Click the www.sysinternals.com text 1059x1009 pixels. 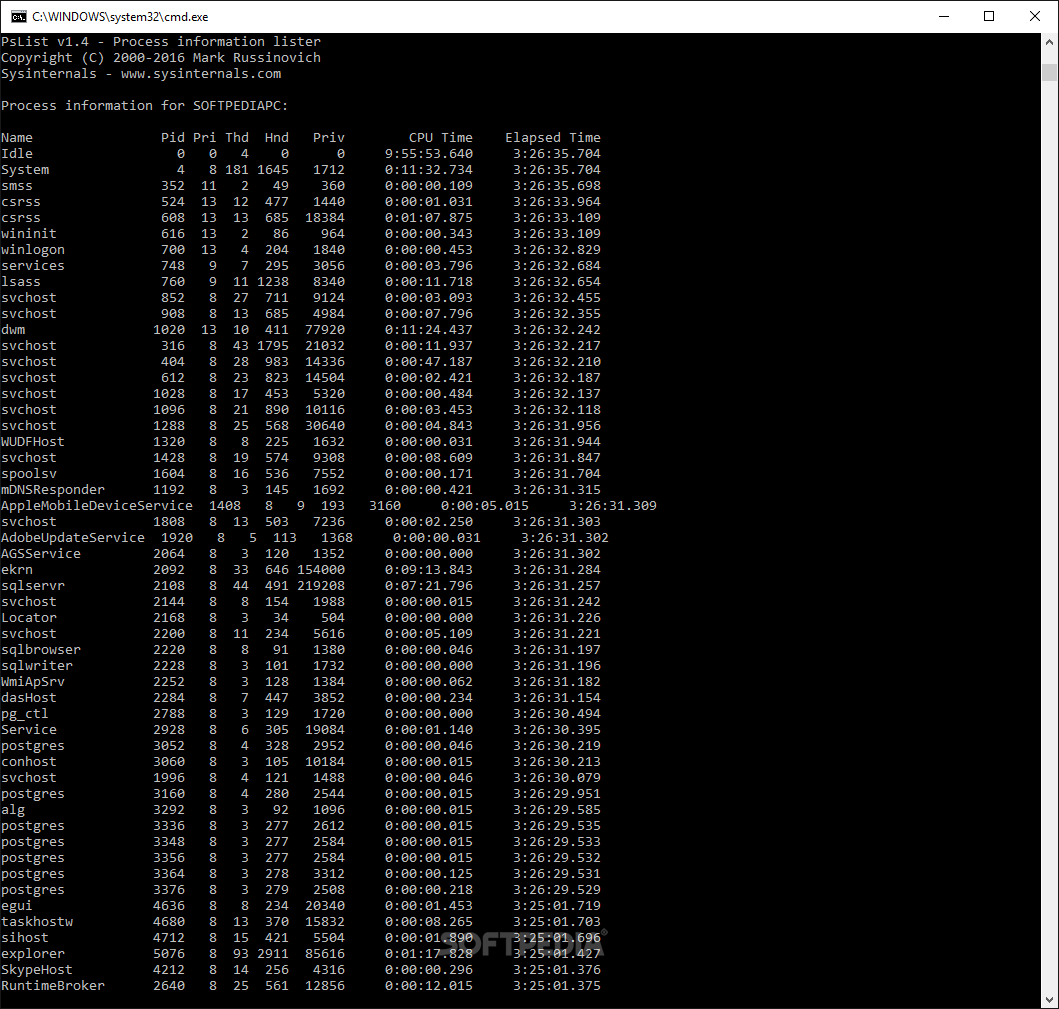tap(201, 74)
